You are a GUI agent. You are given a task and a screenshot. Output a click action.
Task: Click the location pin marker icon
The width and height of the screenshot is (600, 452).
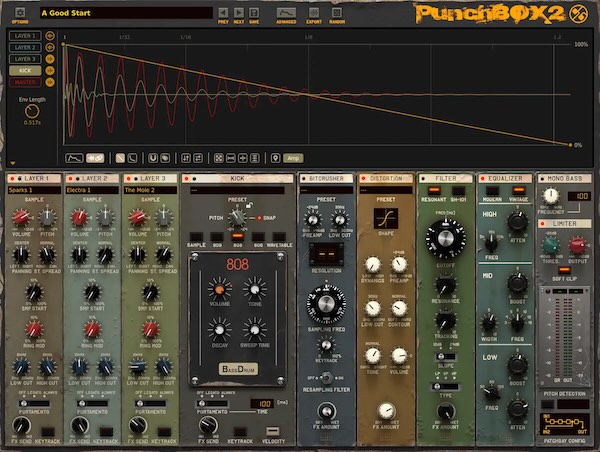(x=275, y=158)
